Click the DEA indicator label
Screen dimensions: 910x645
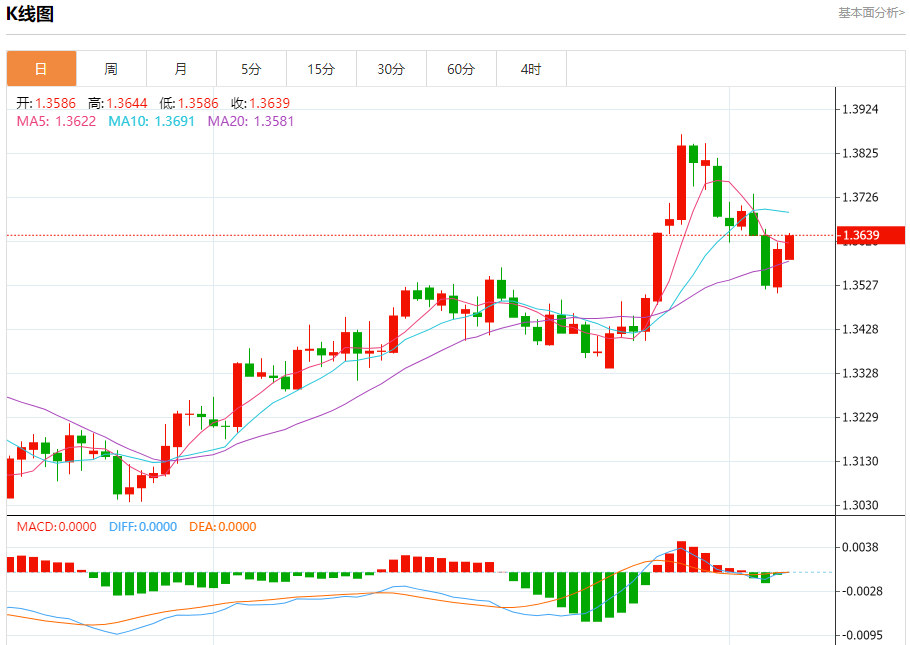(x=222, y=527)
